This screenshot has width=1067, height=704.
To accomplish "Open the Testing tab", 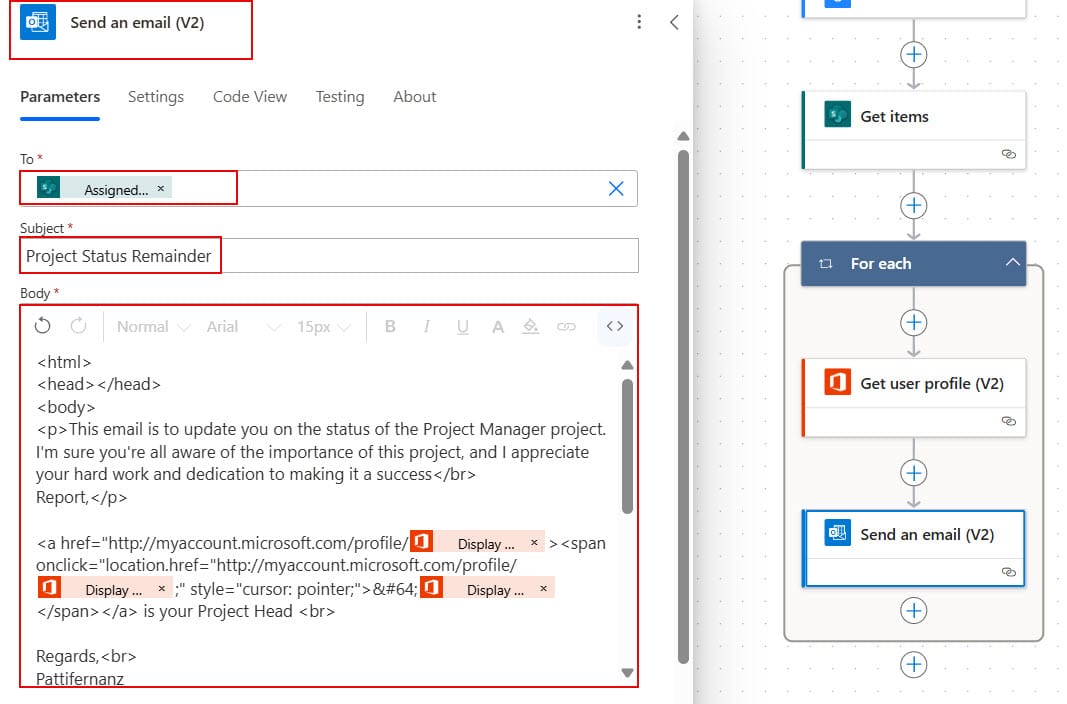I will point(340,97).
